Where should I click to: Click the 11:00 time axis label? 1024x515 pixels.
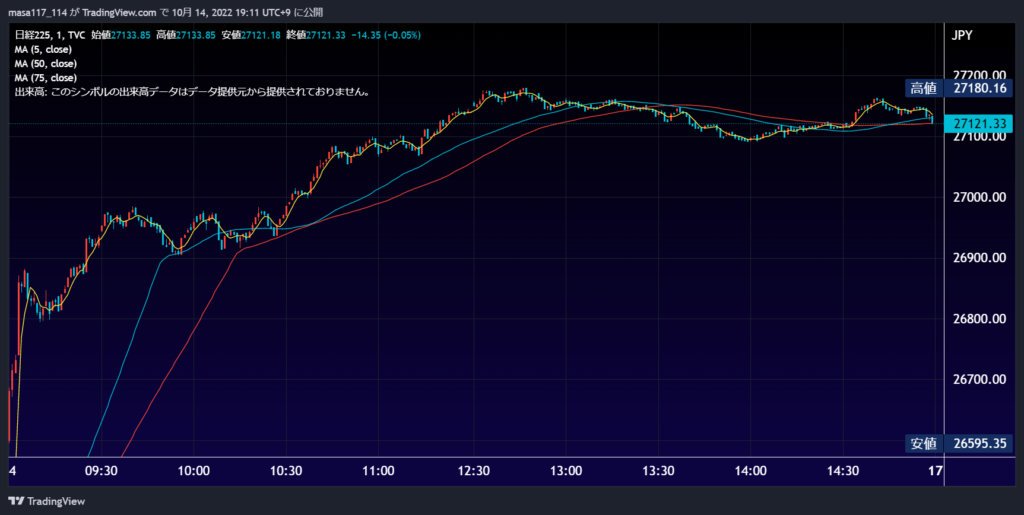point(379,471)
